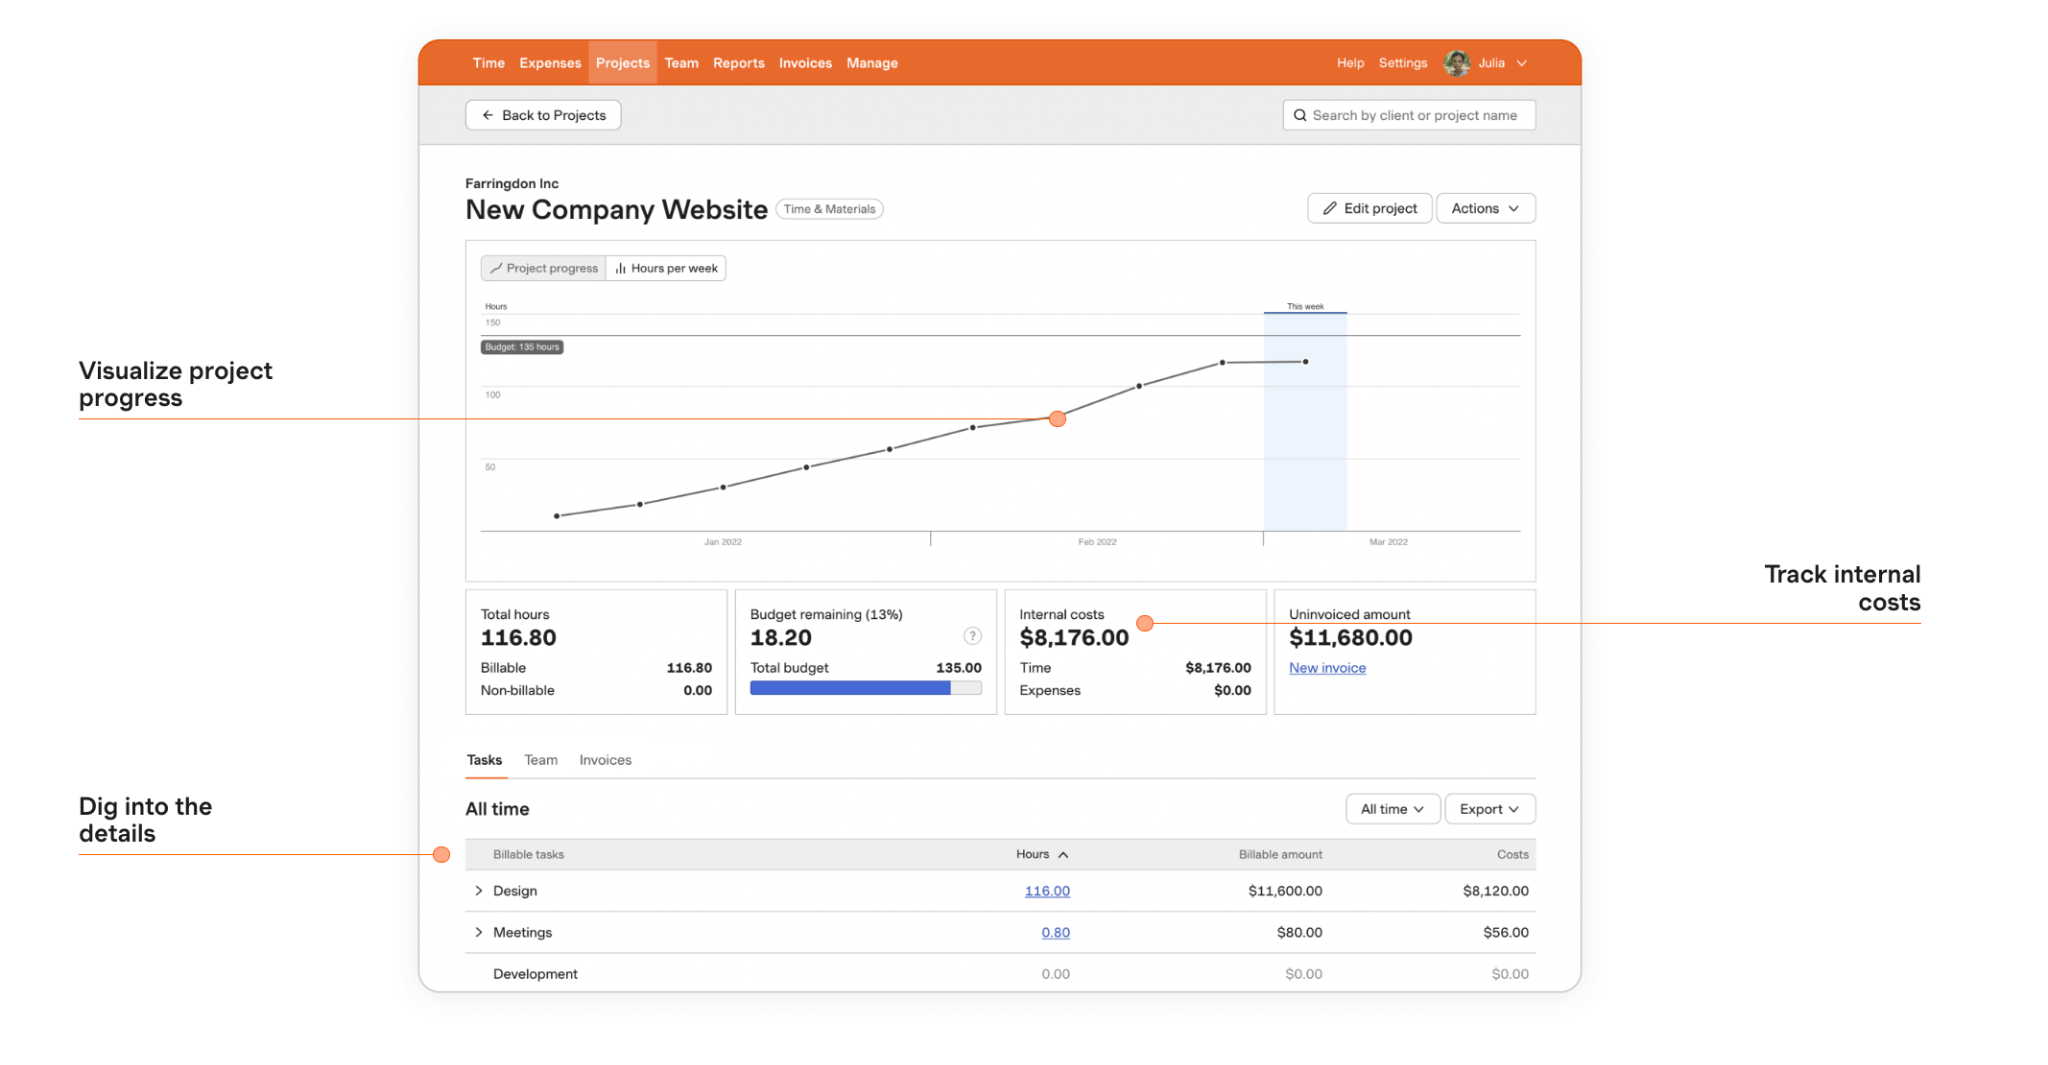Open the All time range dropdown
Screen dimensions: 2048x1065
(x=1391, y=809)
